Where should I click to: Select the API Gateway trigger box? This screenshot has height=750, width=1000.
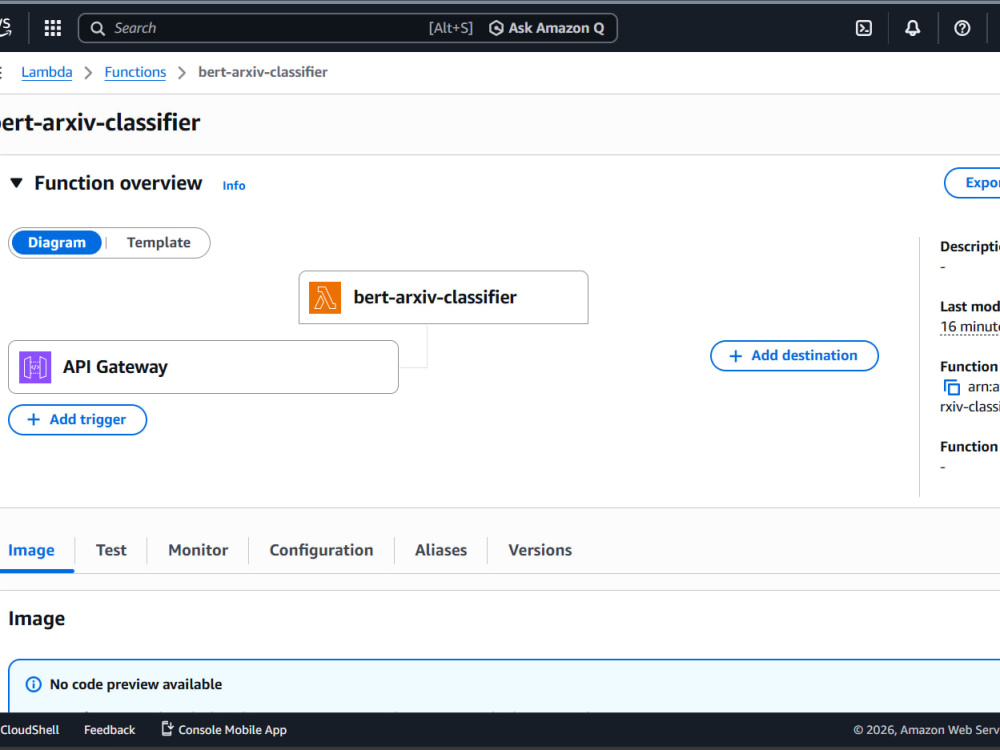coord(203,367)
